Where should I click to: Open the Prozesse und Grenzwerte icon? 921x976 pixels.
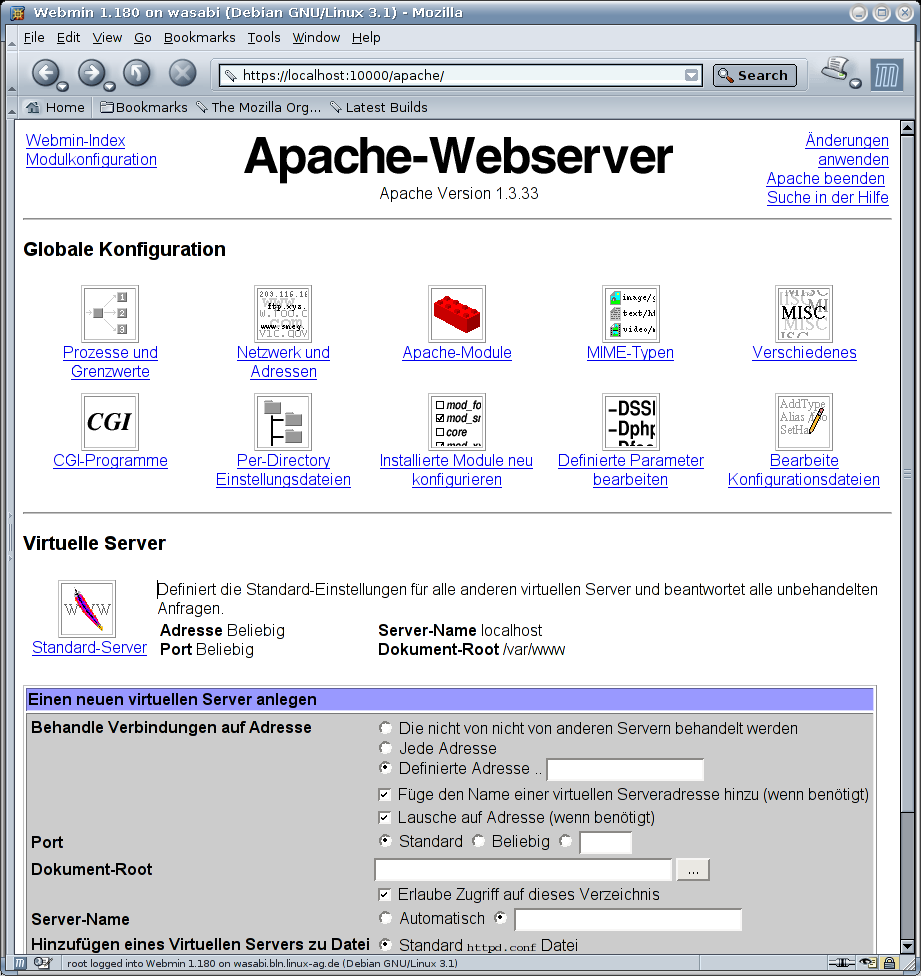[110, 314]
